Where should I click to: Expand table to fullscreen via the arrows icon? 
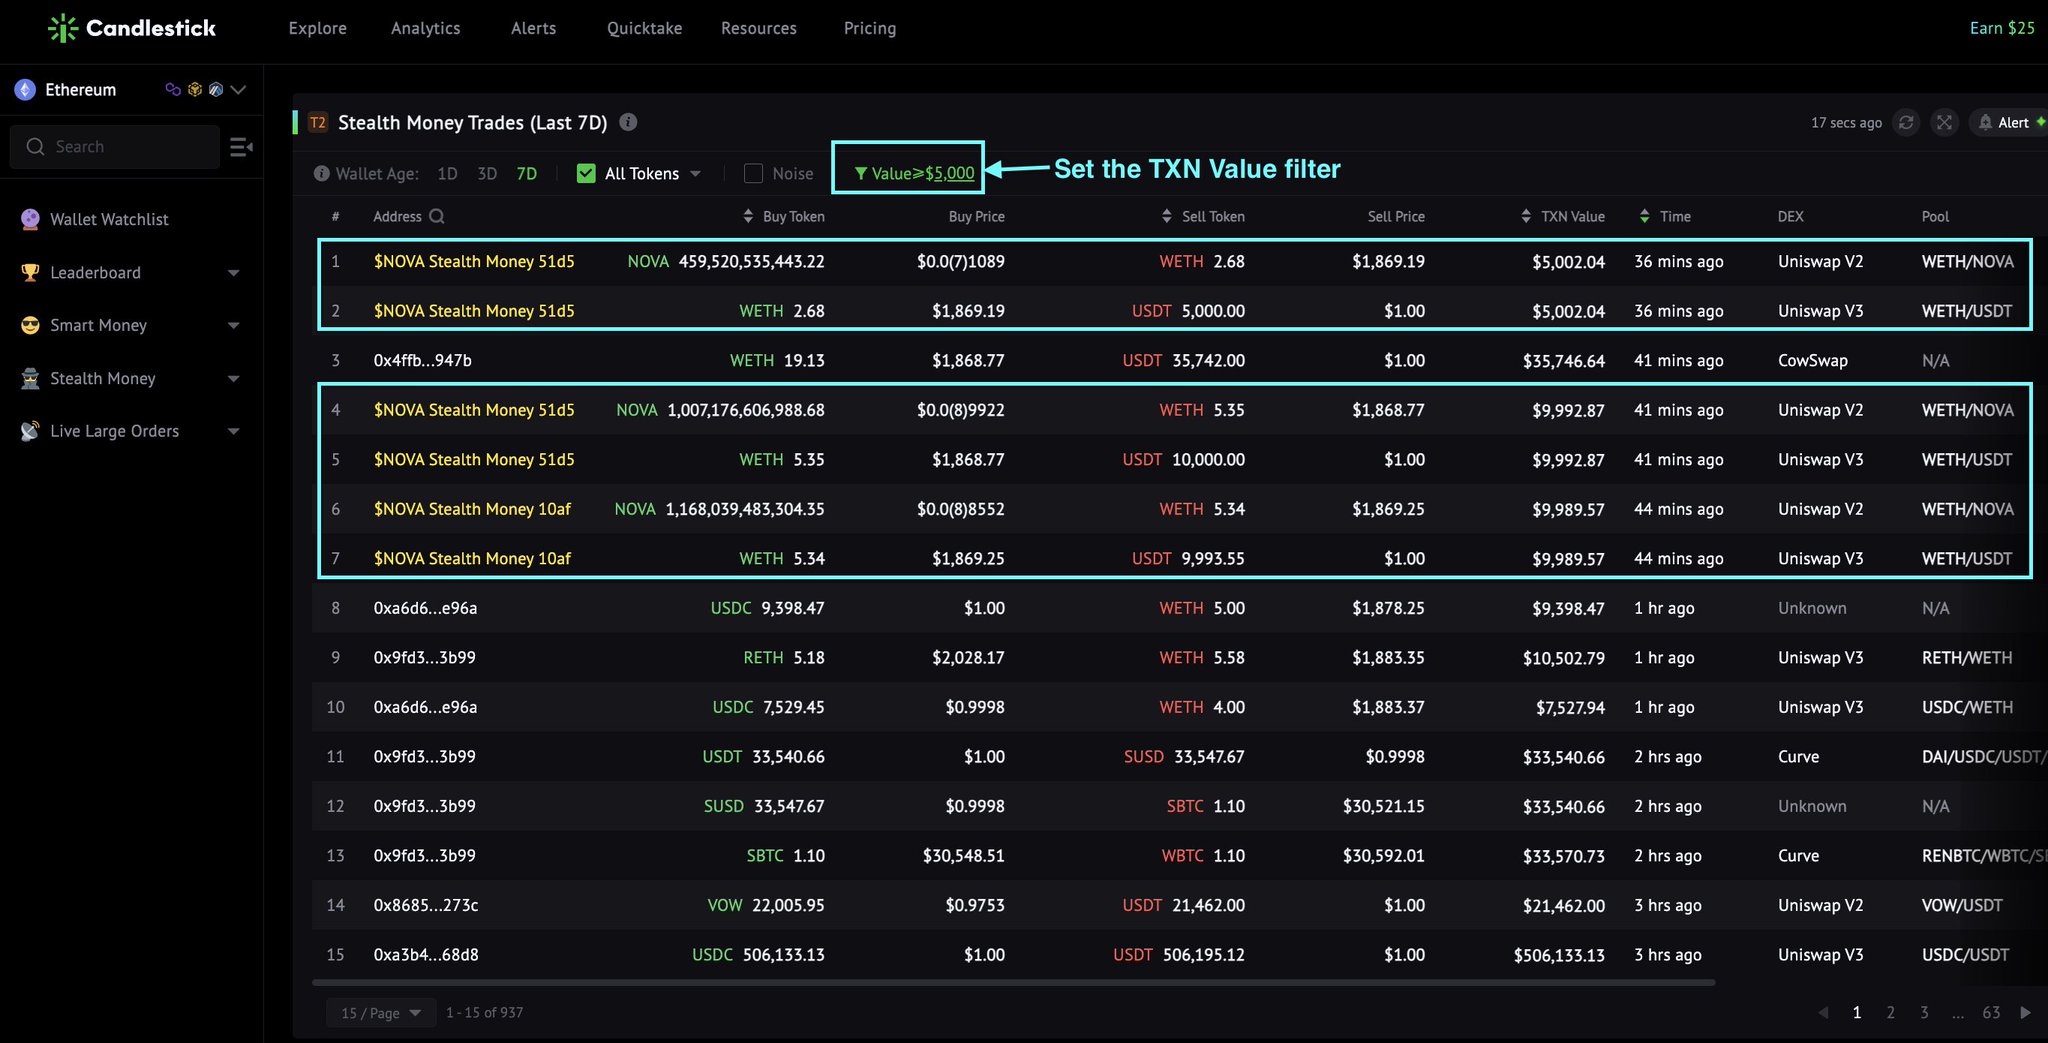(x=1944, y=122)
